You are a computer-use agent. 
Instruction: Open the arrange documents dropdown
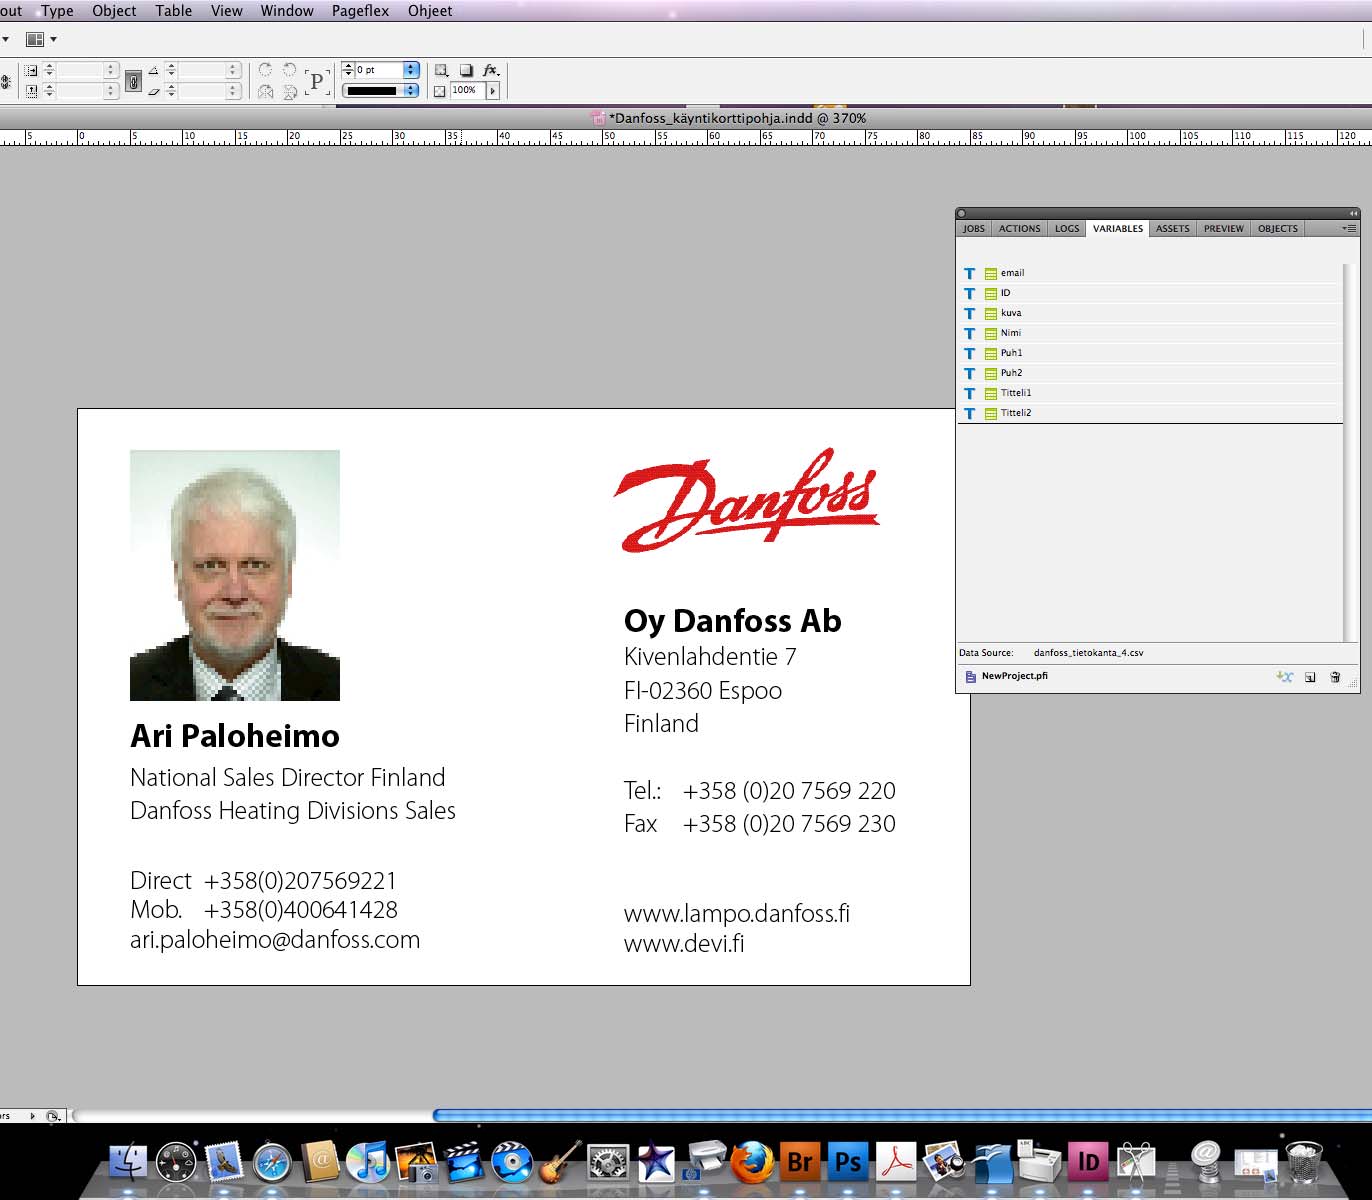pyautogui.click(x=41, y=39)
